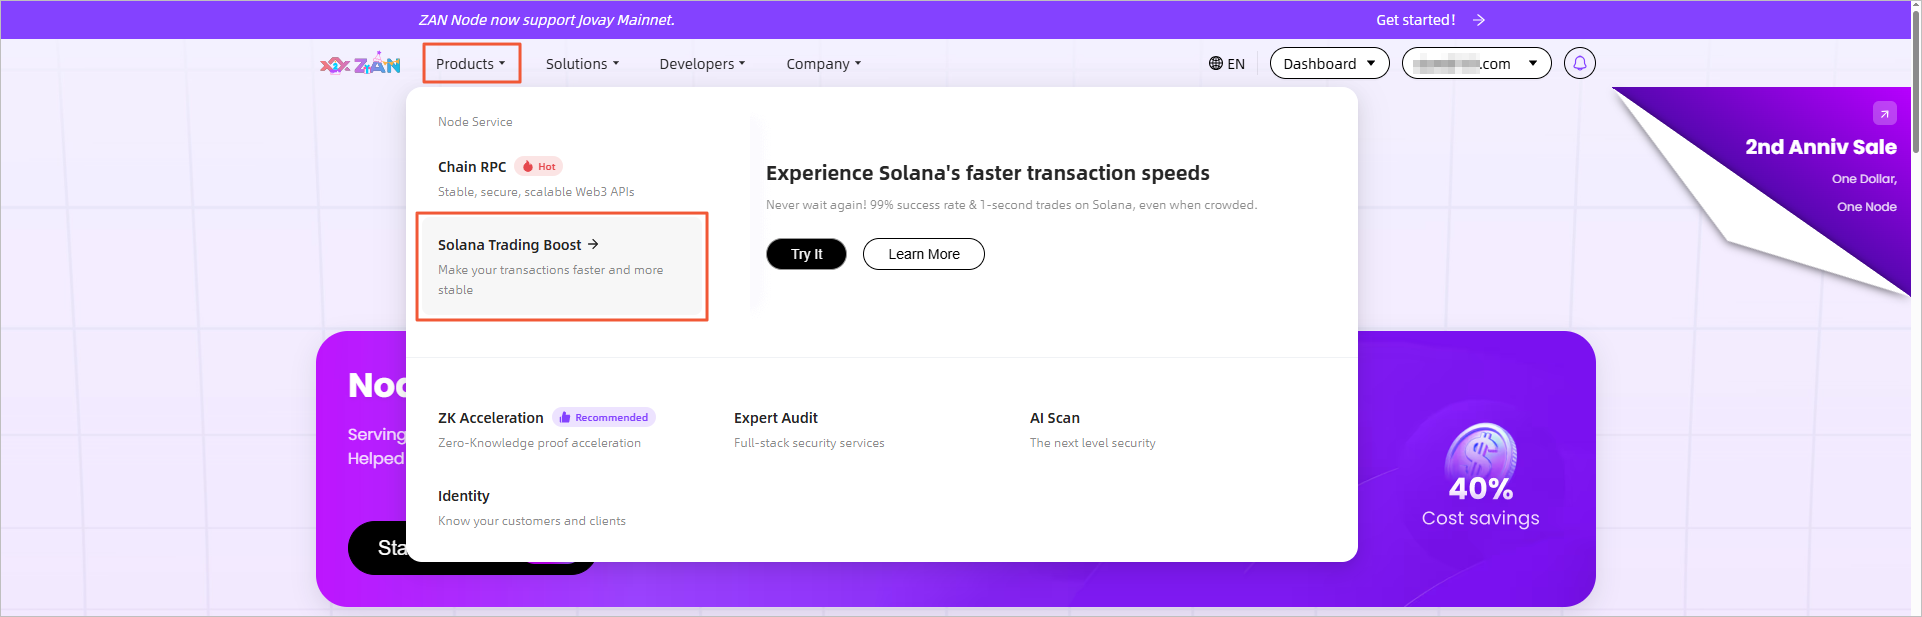The height and width of the screenshot is (617, 1922).
Task: Click the Experience Solana's faster transaction speeds heading
Action: tap(988, 173)
